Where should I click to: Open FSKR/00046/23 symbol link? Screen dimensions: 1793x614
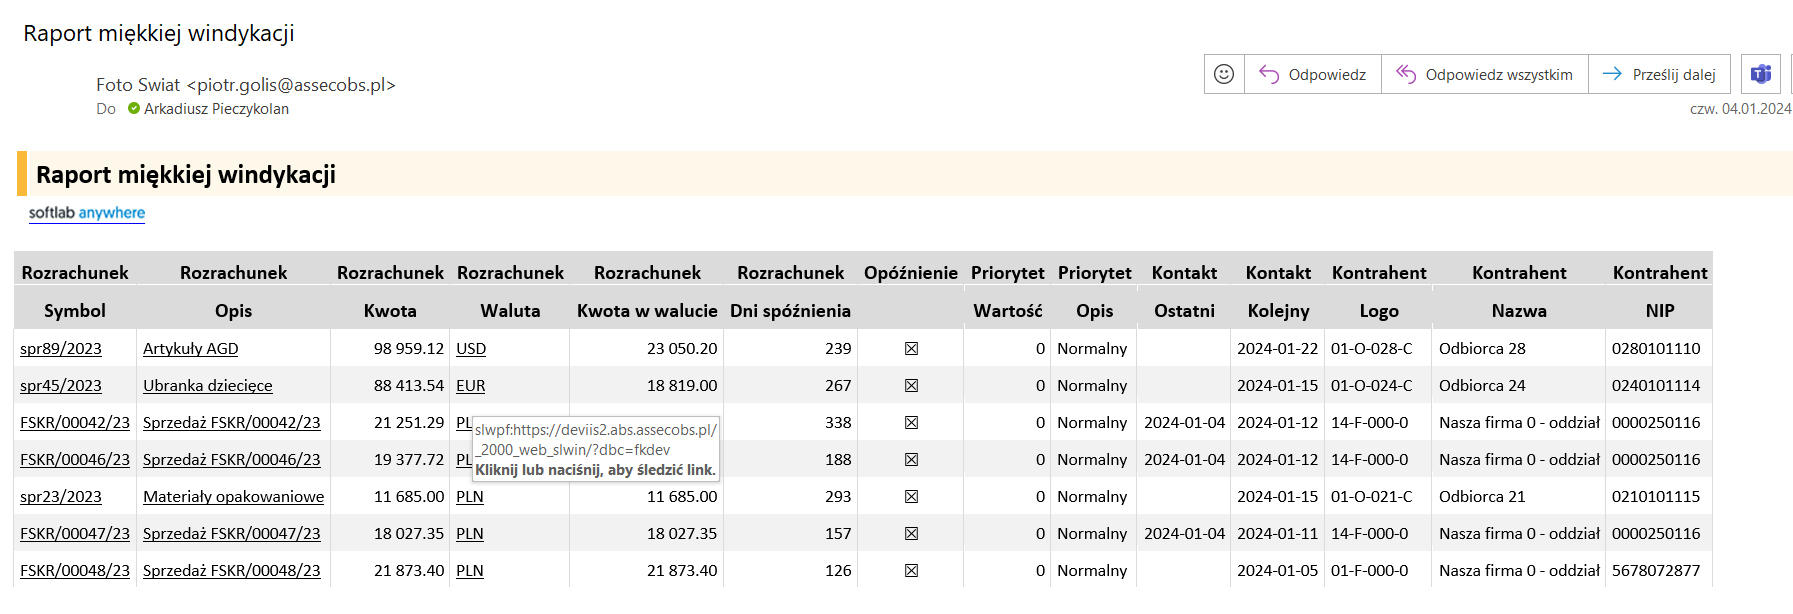[x=75, y=460]
